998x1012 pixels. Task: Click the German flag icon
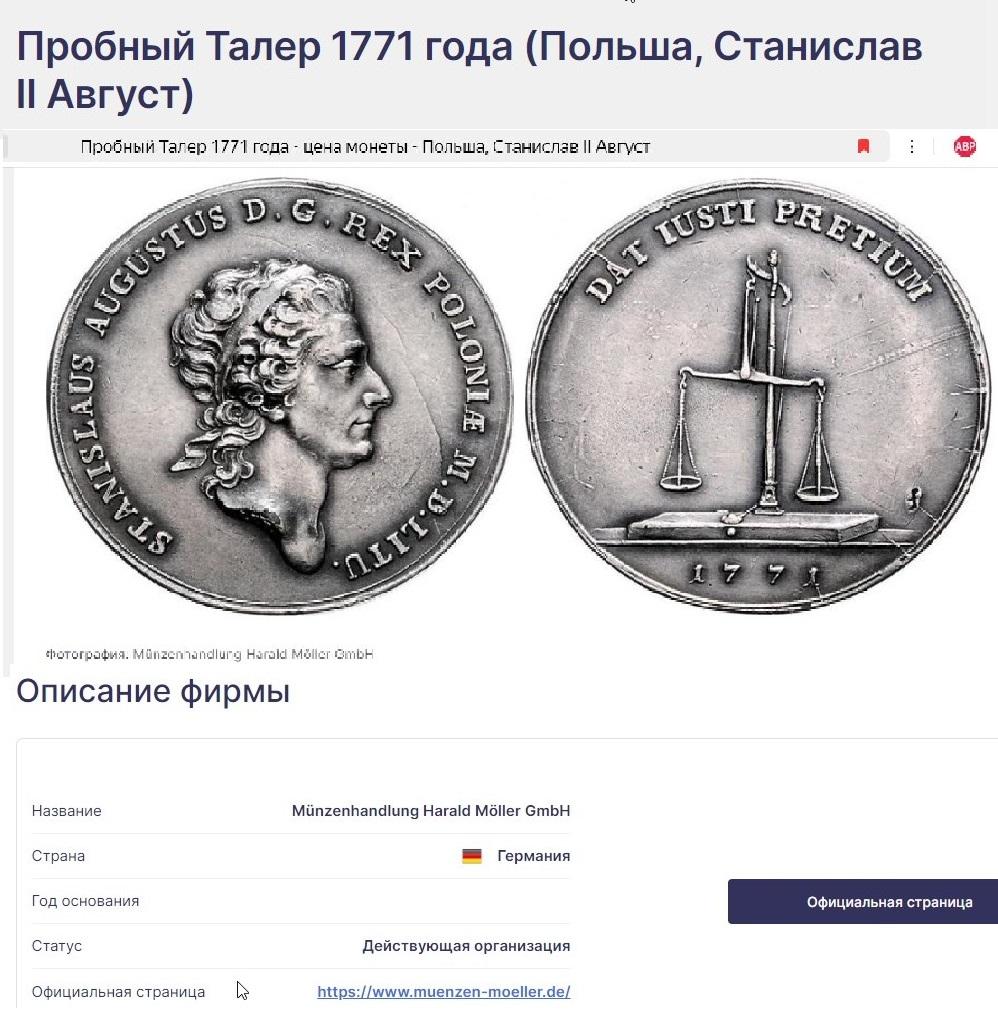(472, 856)
